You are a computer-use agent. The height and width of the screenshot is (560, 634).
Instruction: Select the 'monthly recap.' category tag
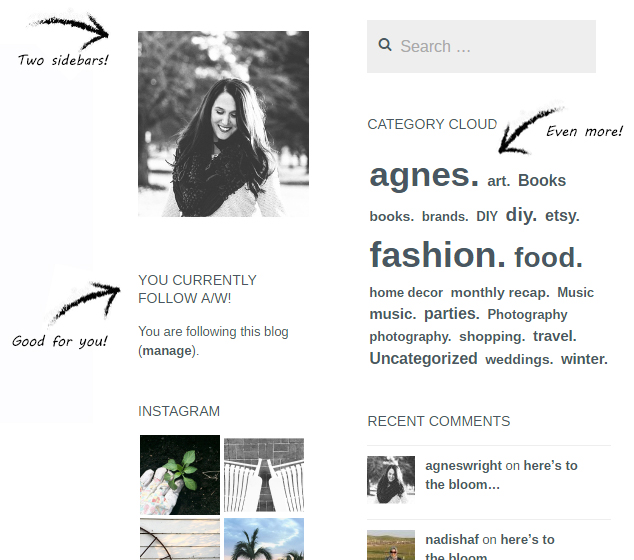pyautogui.click(x=500, y=292)
